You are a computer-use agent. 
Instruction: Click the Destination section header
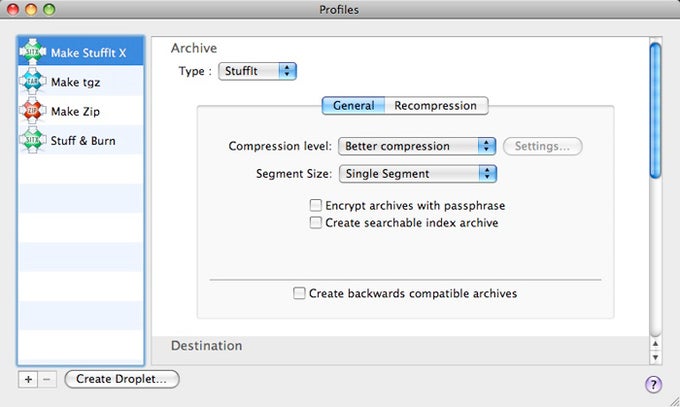(206, 345)
